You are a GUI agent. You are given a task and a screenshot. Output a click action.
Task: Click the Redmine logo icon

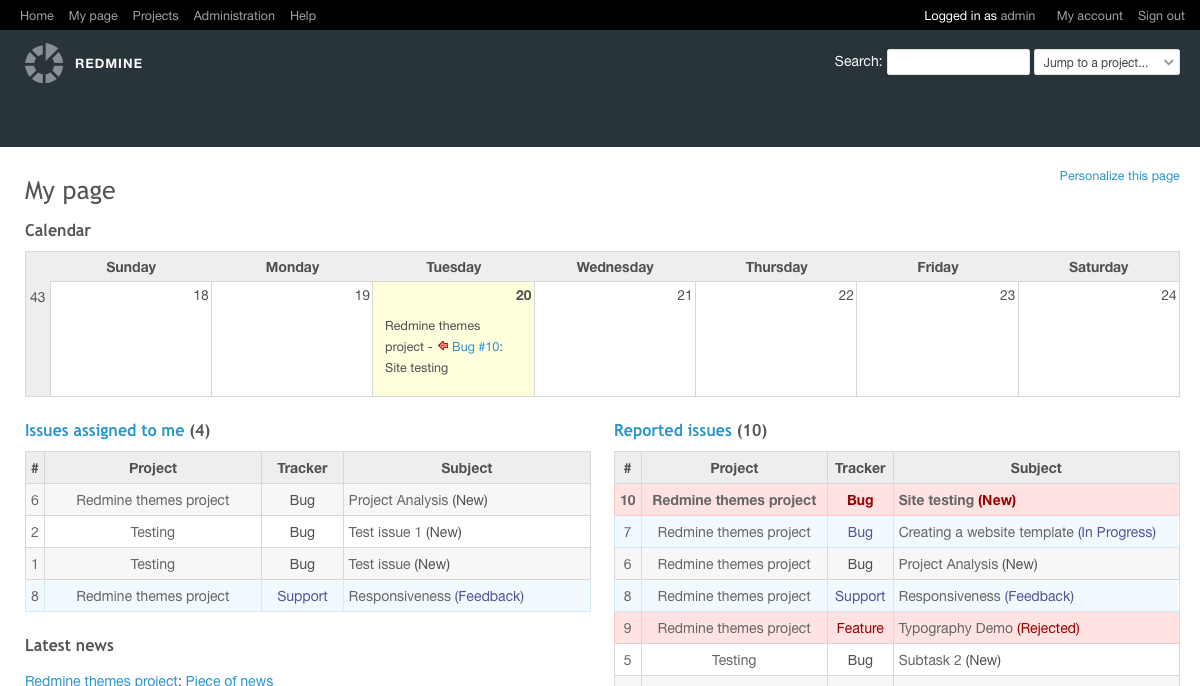[x=44, y=63]
